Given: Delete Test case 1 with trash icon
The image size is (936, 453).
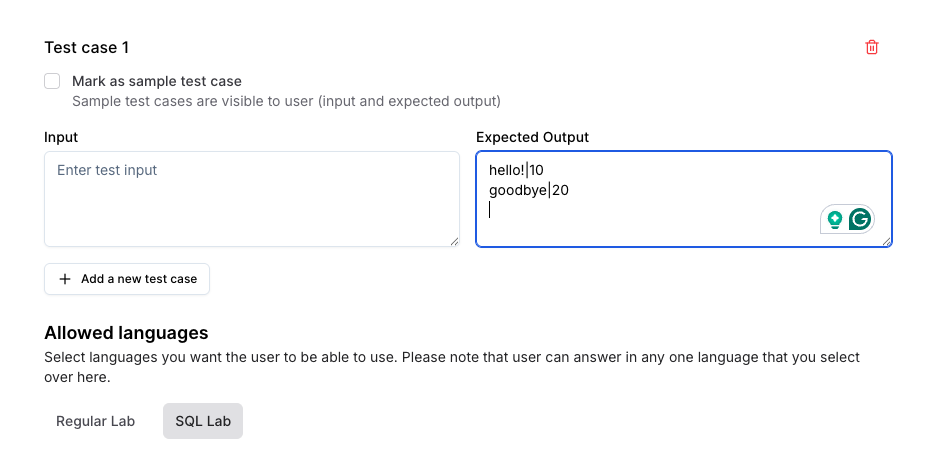Looking at the screenshot, I should [872, 47].
